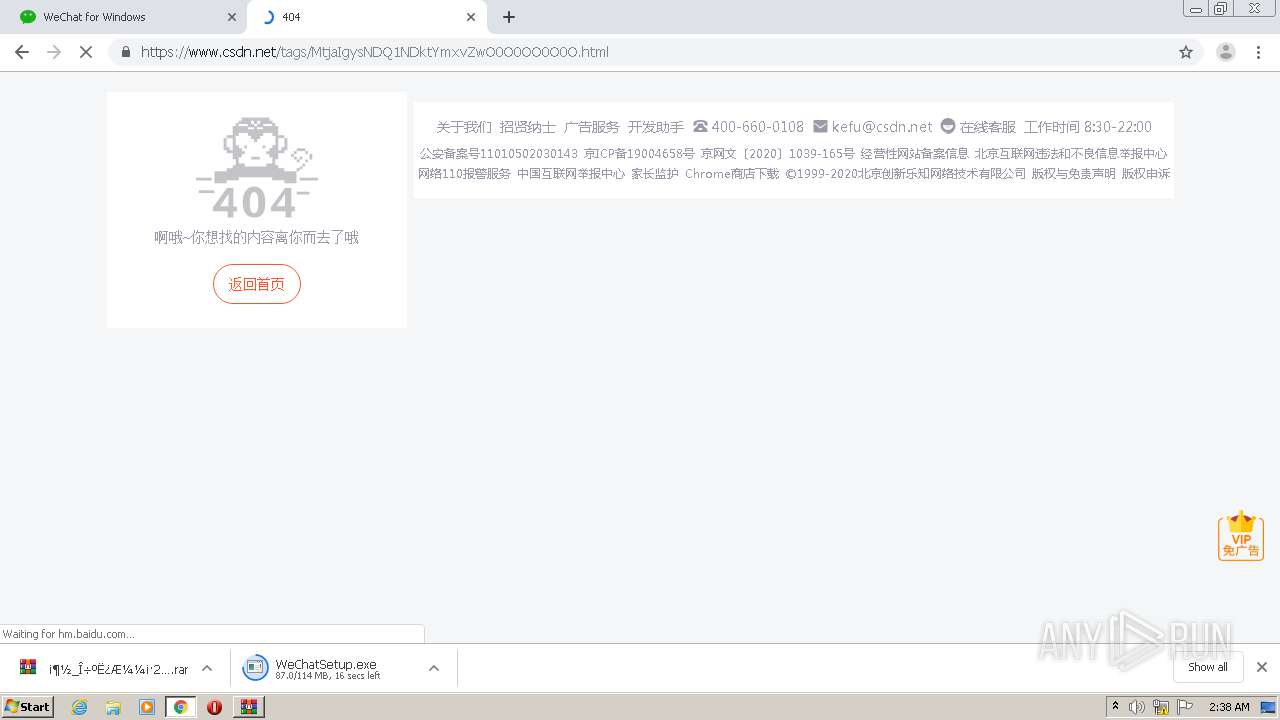Click the 返回首页 button
The image size is (1280, 720).
[x=257, y=284]
